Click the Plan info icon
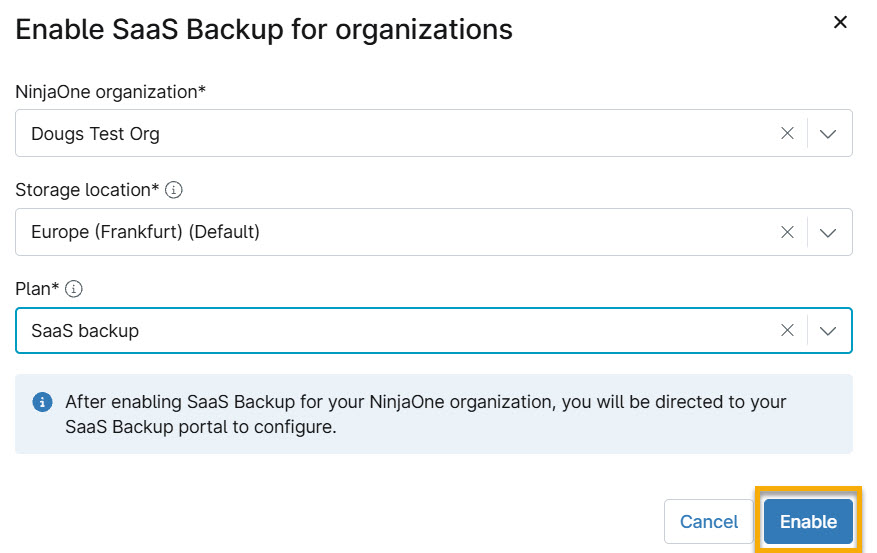 [x=74, y=289]
